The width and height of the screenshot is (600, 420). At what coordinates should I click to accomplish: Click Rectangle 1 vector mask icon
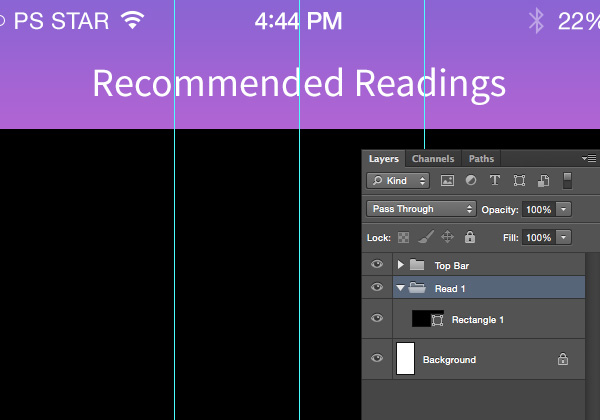[437, 320]
